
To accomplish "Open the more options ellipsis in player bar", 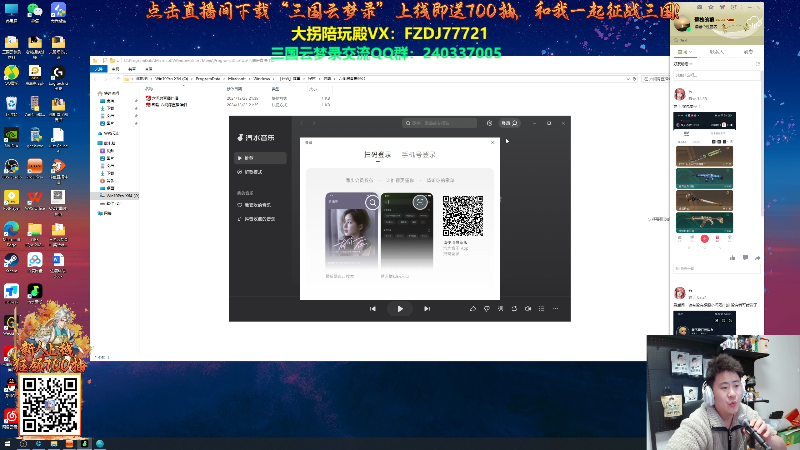I will (556, 309).
